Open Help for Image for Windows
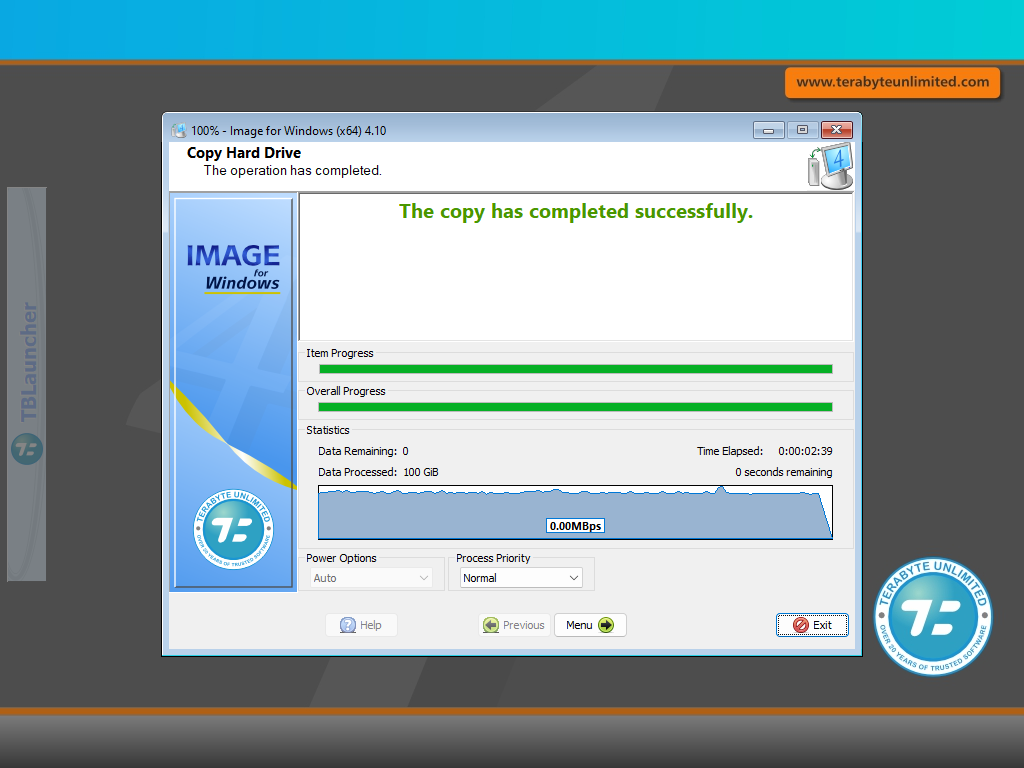Image resolution: width=1024 pixels, height=768 pixels. click(361, 625)
